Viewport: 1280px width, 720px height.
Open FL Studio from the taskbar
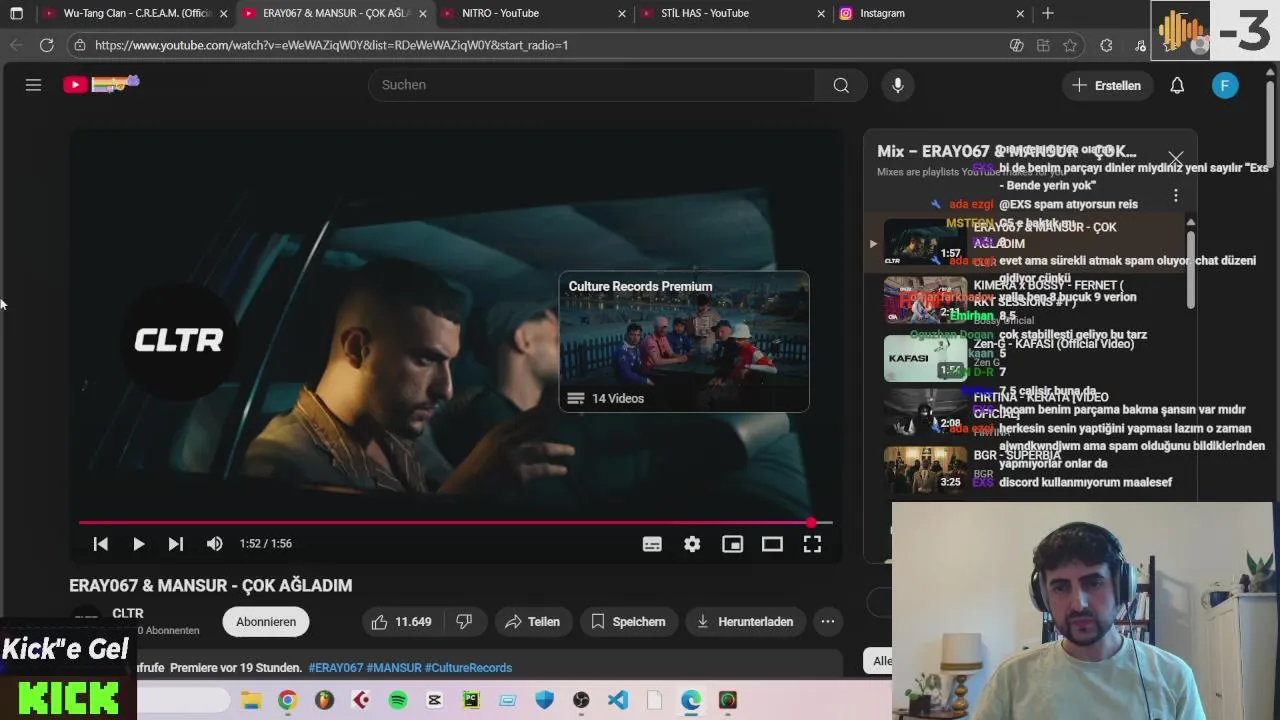324,700
